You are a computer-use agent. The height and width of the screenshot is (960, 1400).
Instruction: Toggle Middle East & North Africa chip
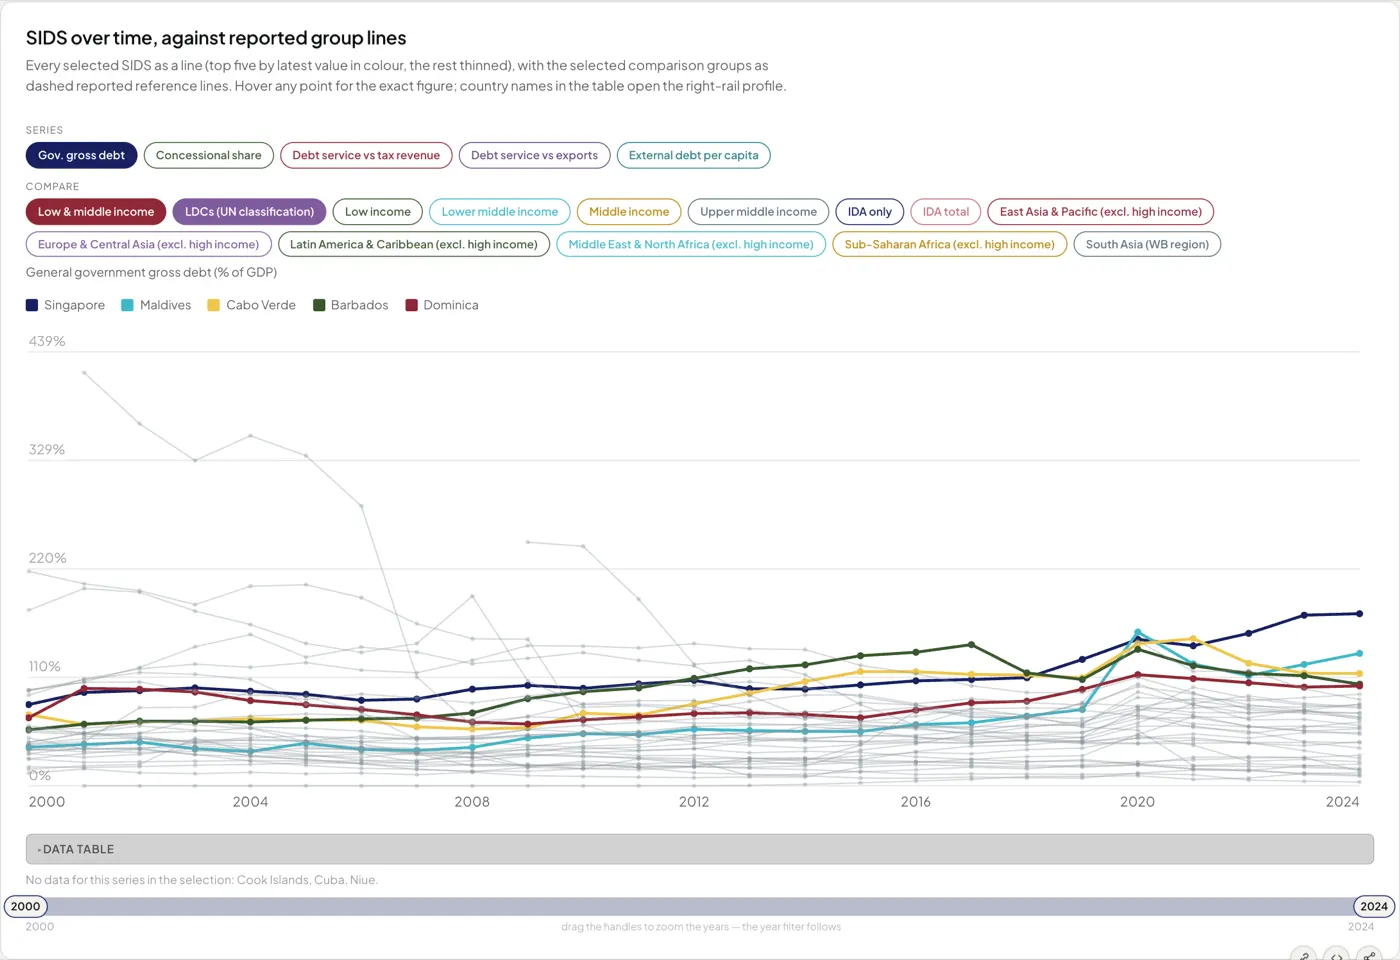pos(691,244)
